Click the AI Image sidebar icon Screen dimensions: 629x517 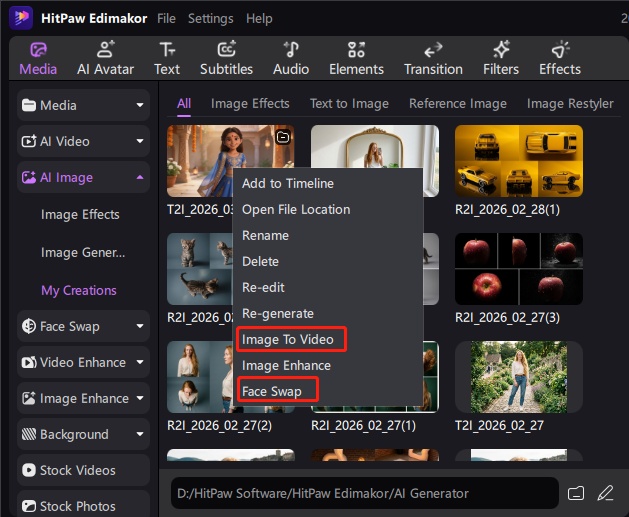tap(28, 177)
